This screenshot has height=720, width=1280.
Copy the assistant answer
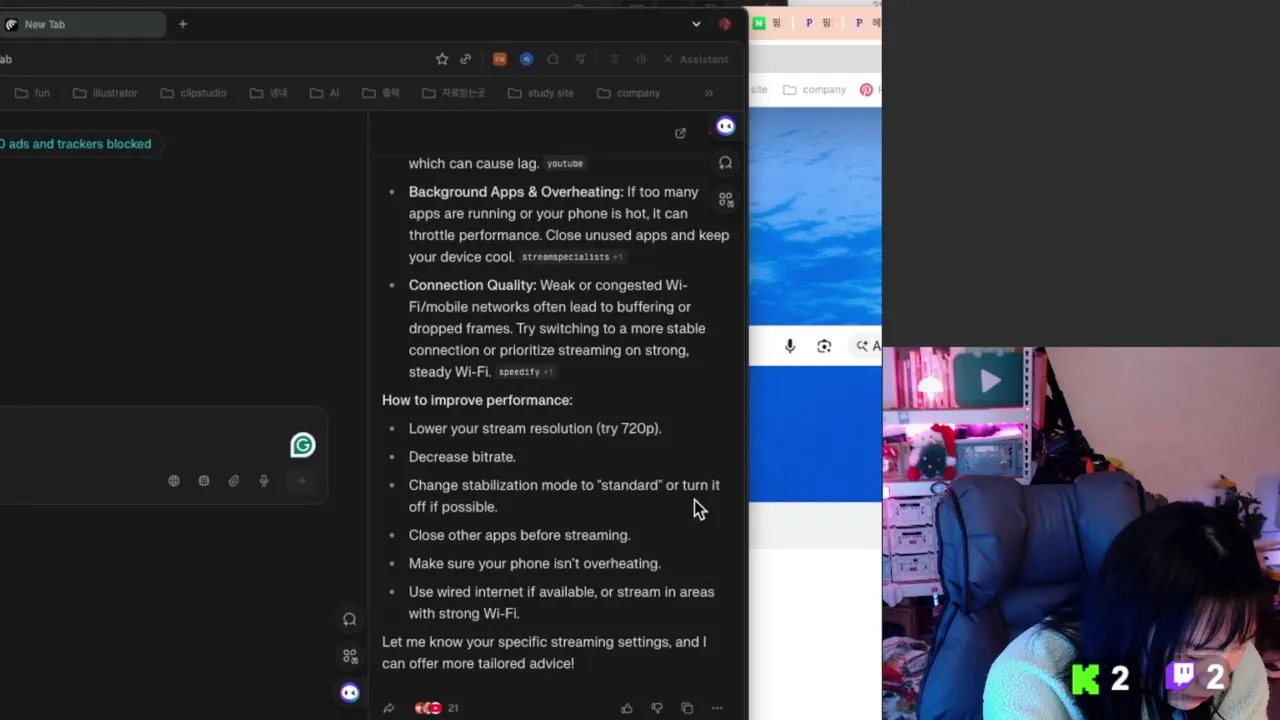[687, 708]
